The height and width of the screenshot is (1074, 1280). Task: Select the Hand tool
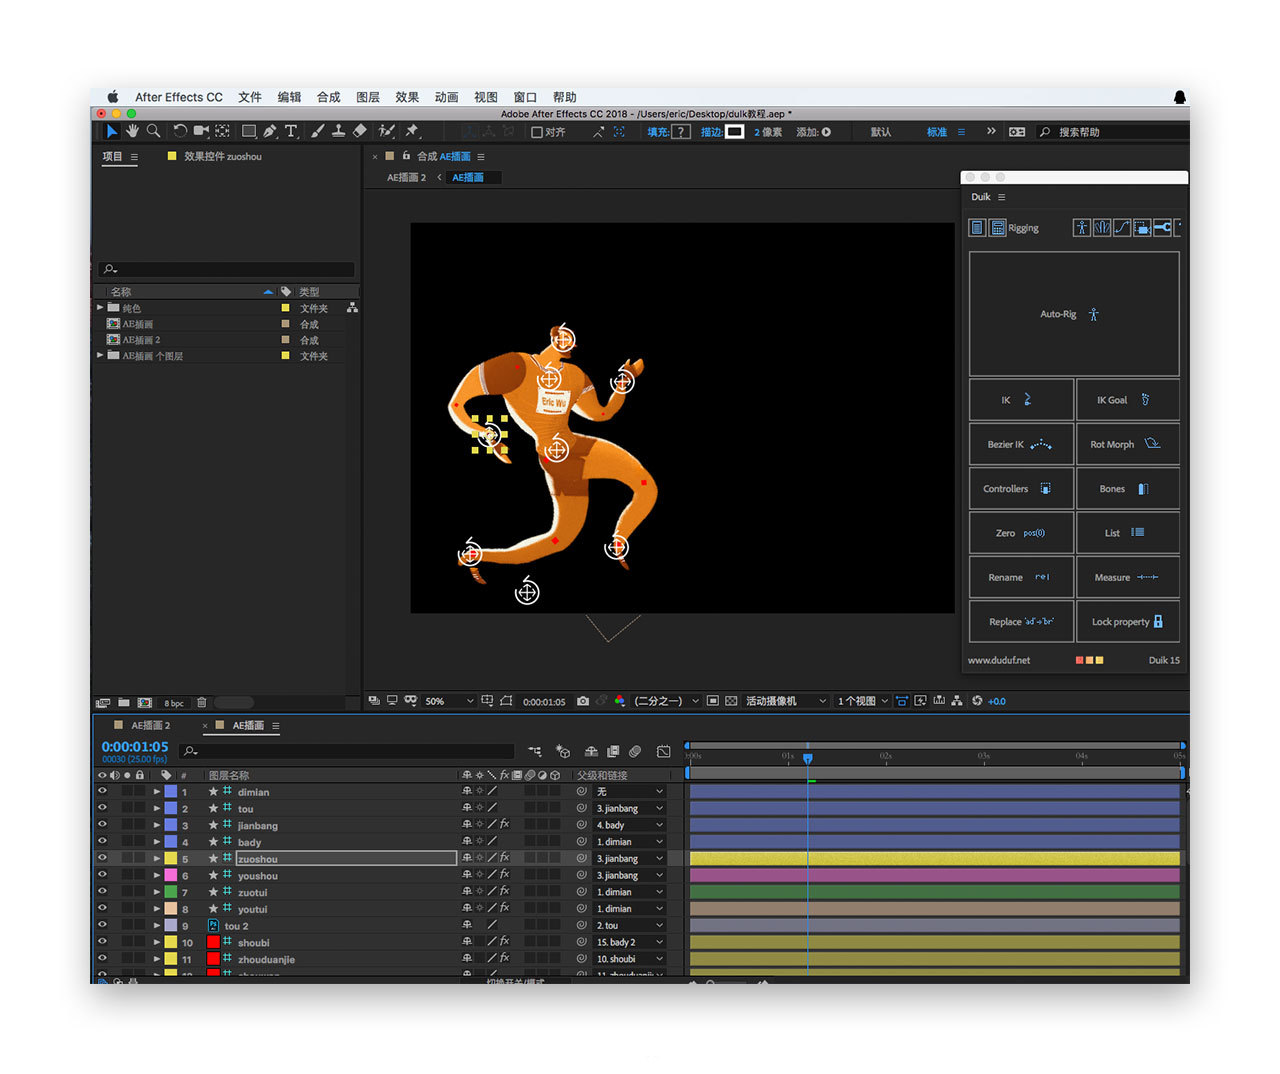pyautogui.click(x=132, y=131)
